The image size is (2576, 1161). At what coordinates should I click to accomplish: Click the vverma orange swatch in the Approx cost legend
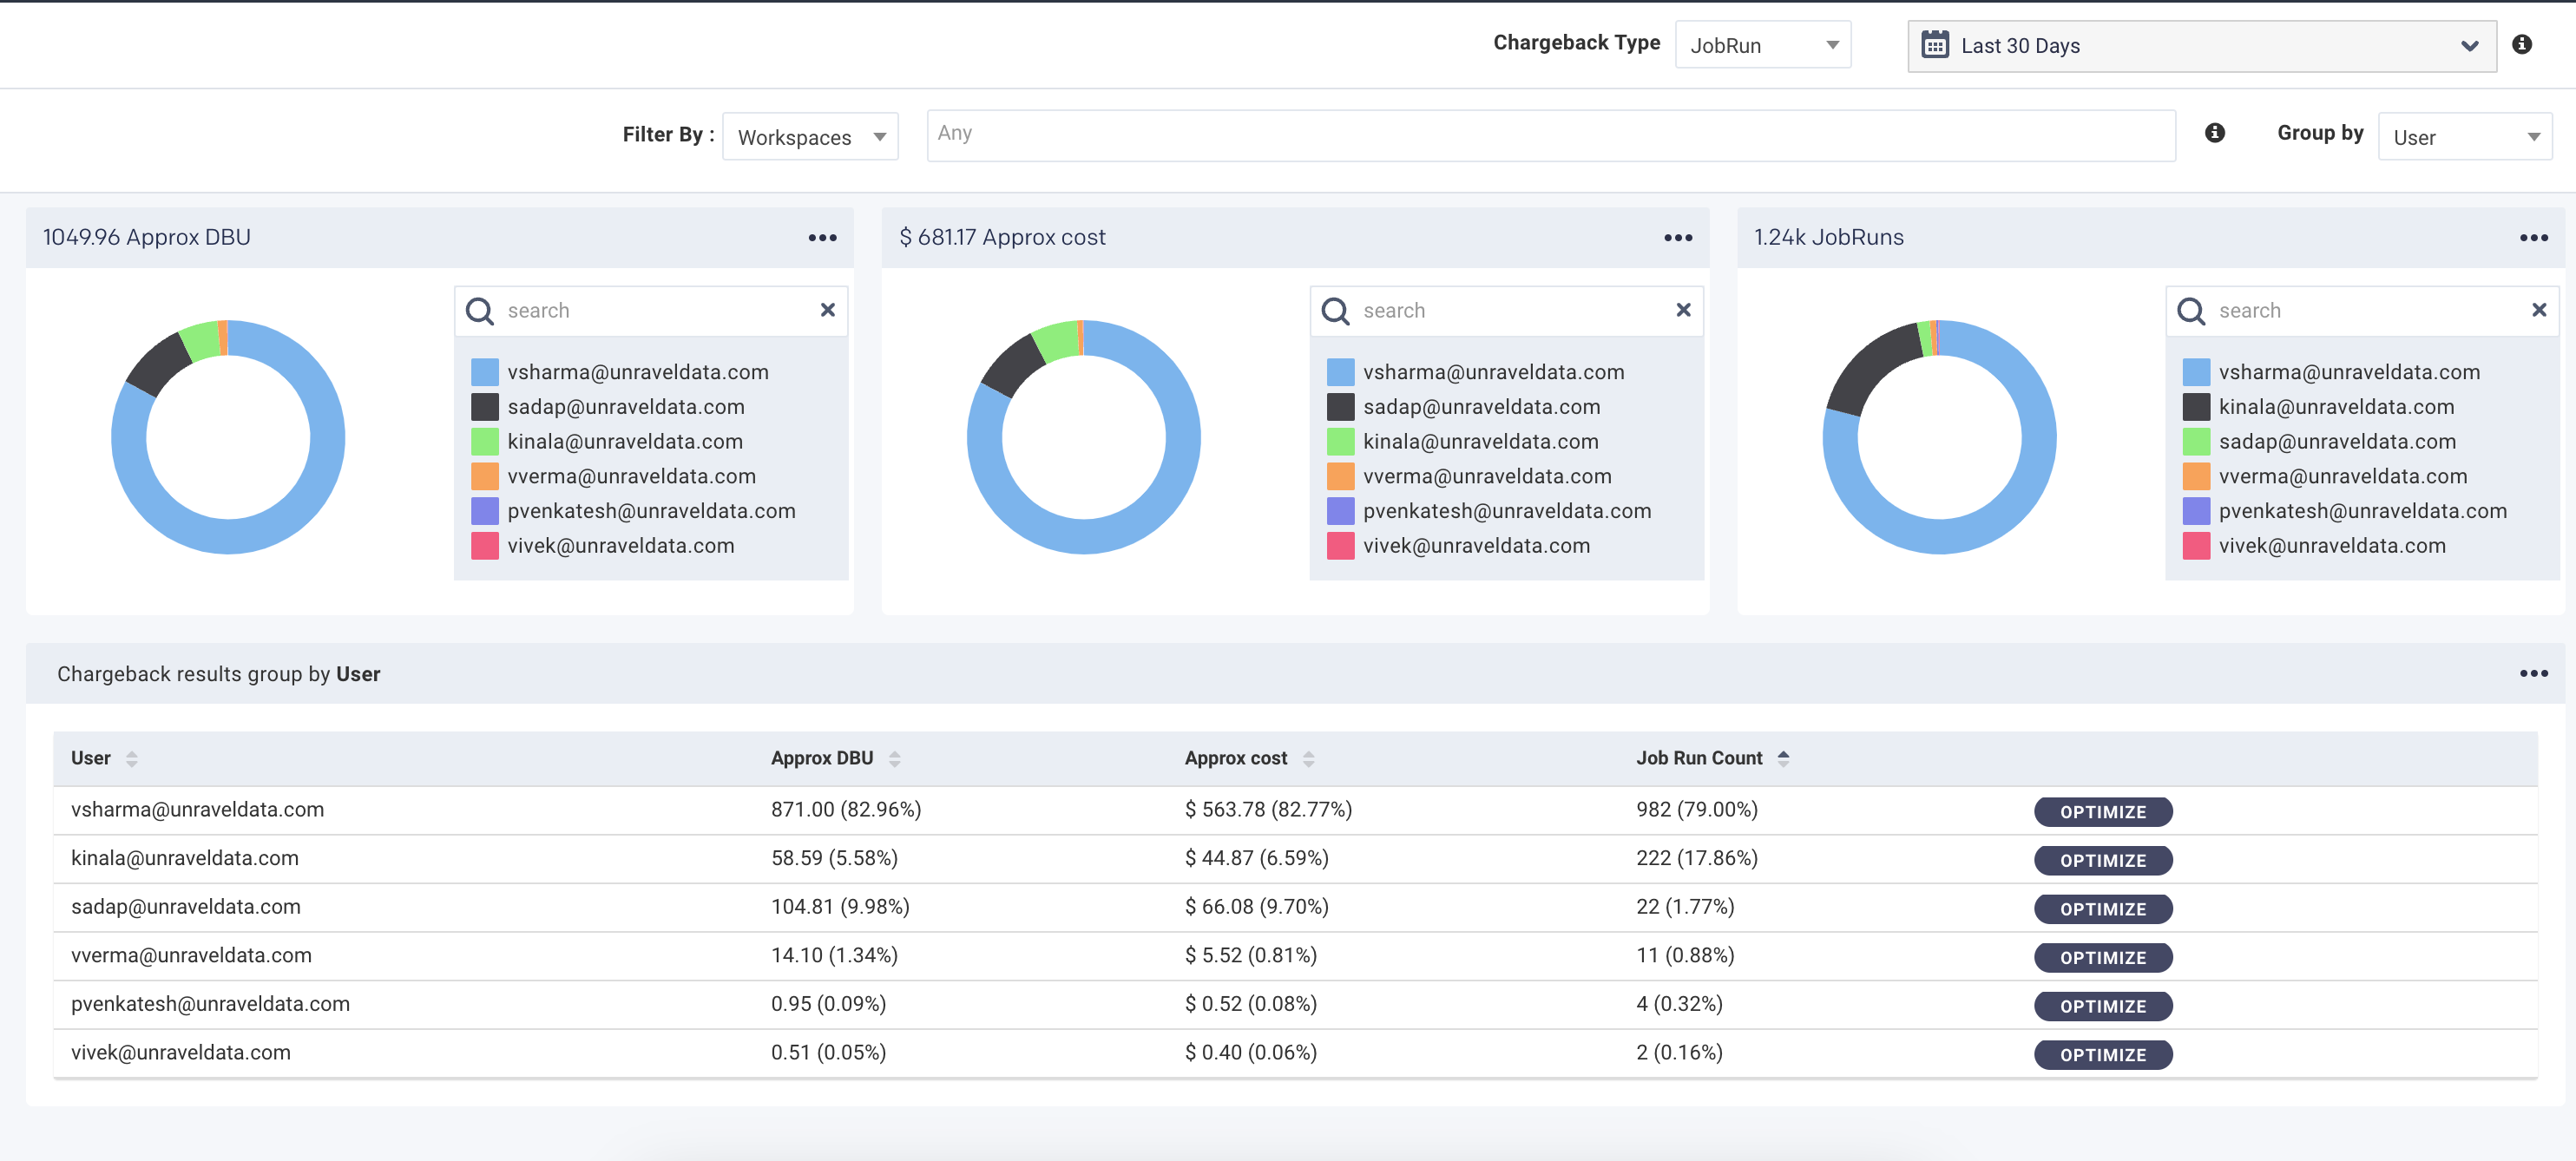[x=1340, y=477]
